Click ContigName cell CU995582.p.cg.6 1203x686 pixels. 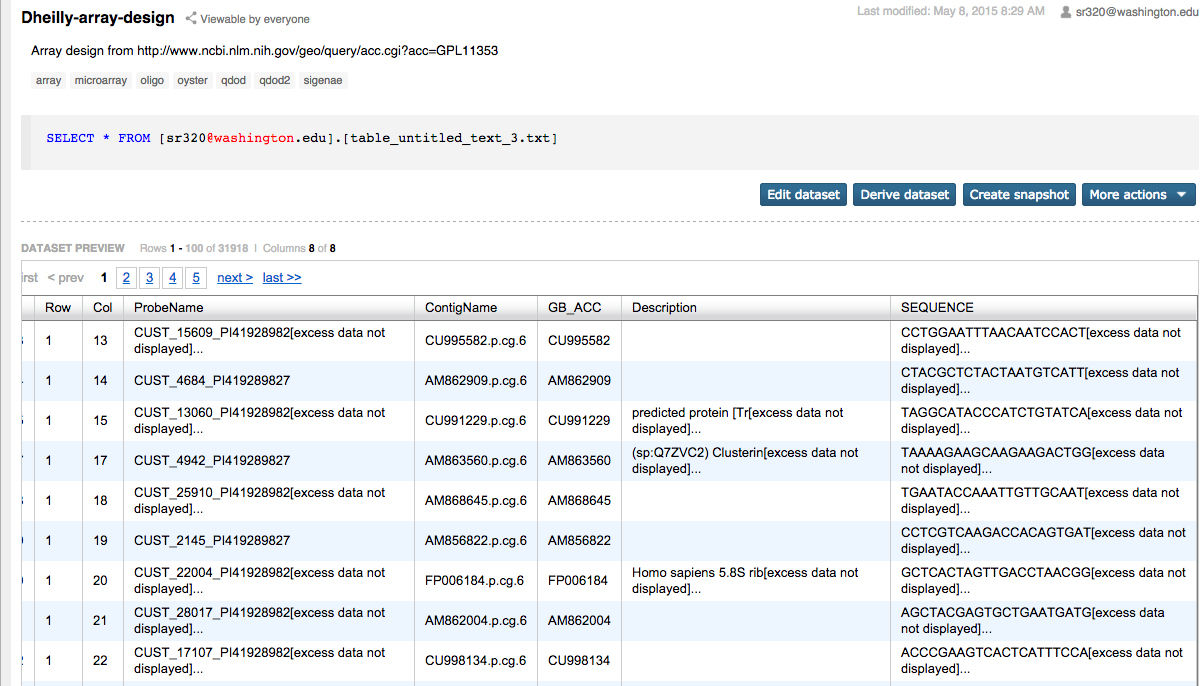[475, 341]
